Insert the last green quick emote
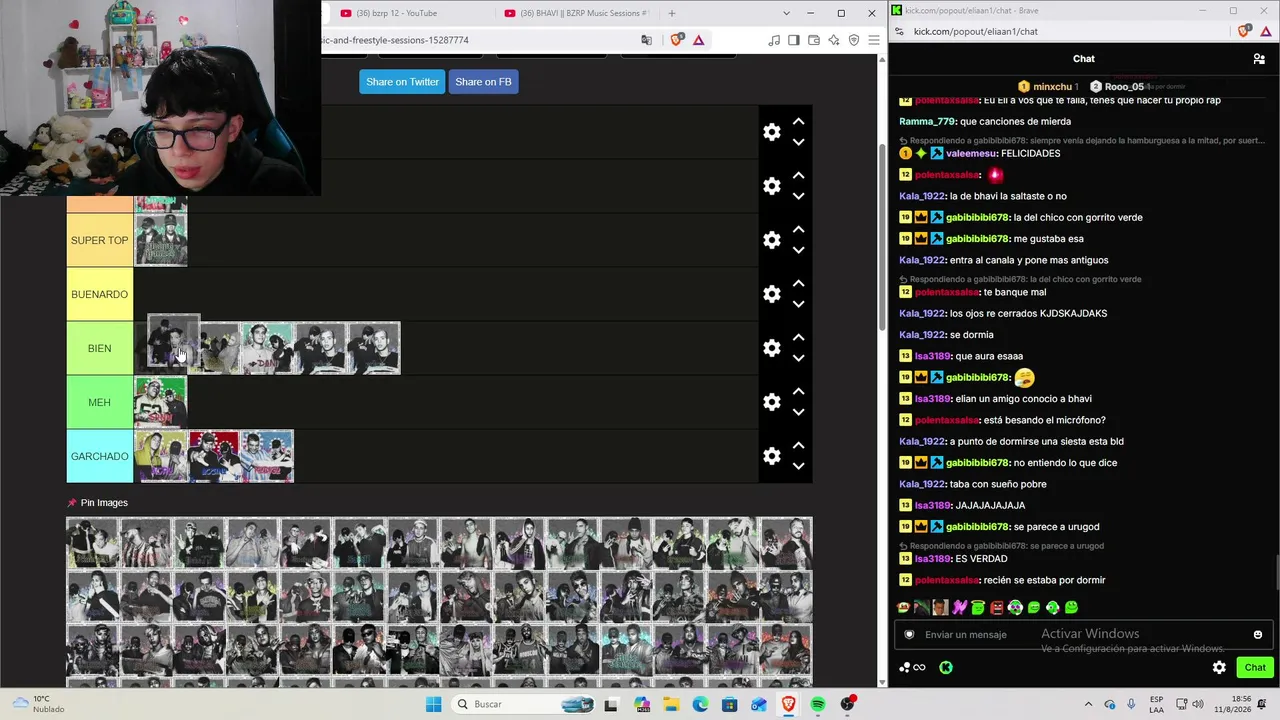 coord(1071,607)
